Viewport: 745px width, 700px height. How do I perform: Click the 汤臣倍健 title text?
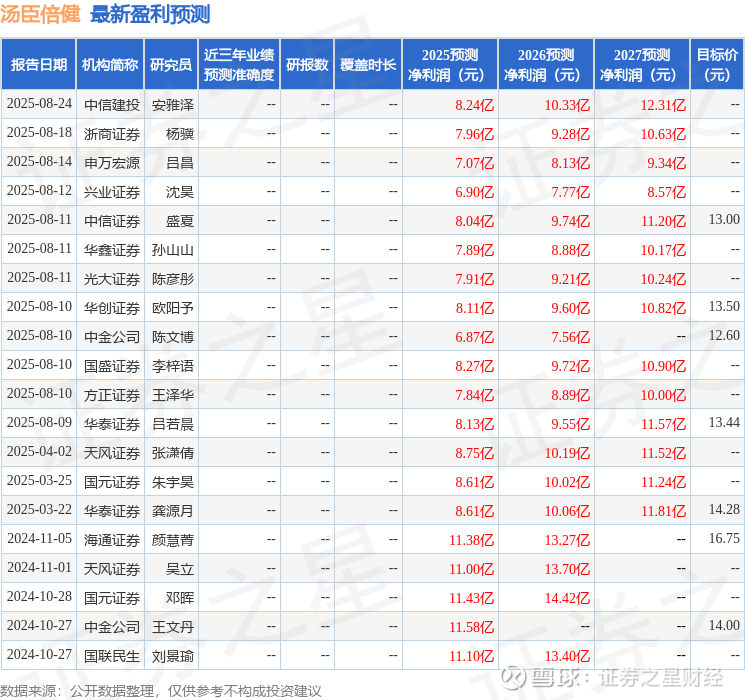pyautogui.click(x=41, y=14)
